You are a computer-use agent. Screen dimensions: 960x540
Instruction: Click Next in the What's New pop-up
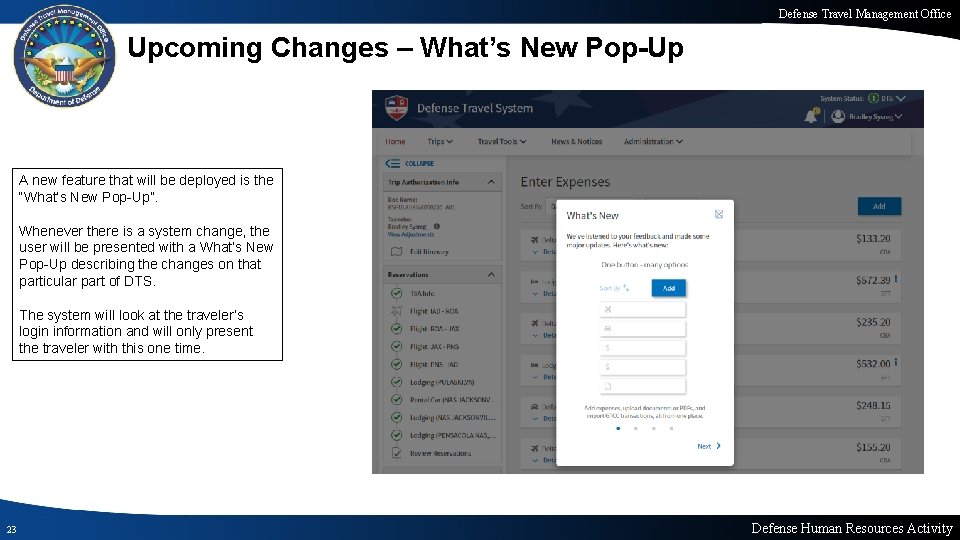click(709, 446)
